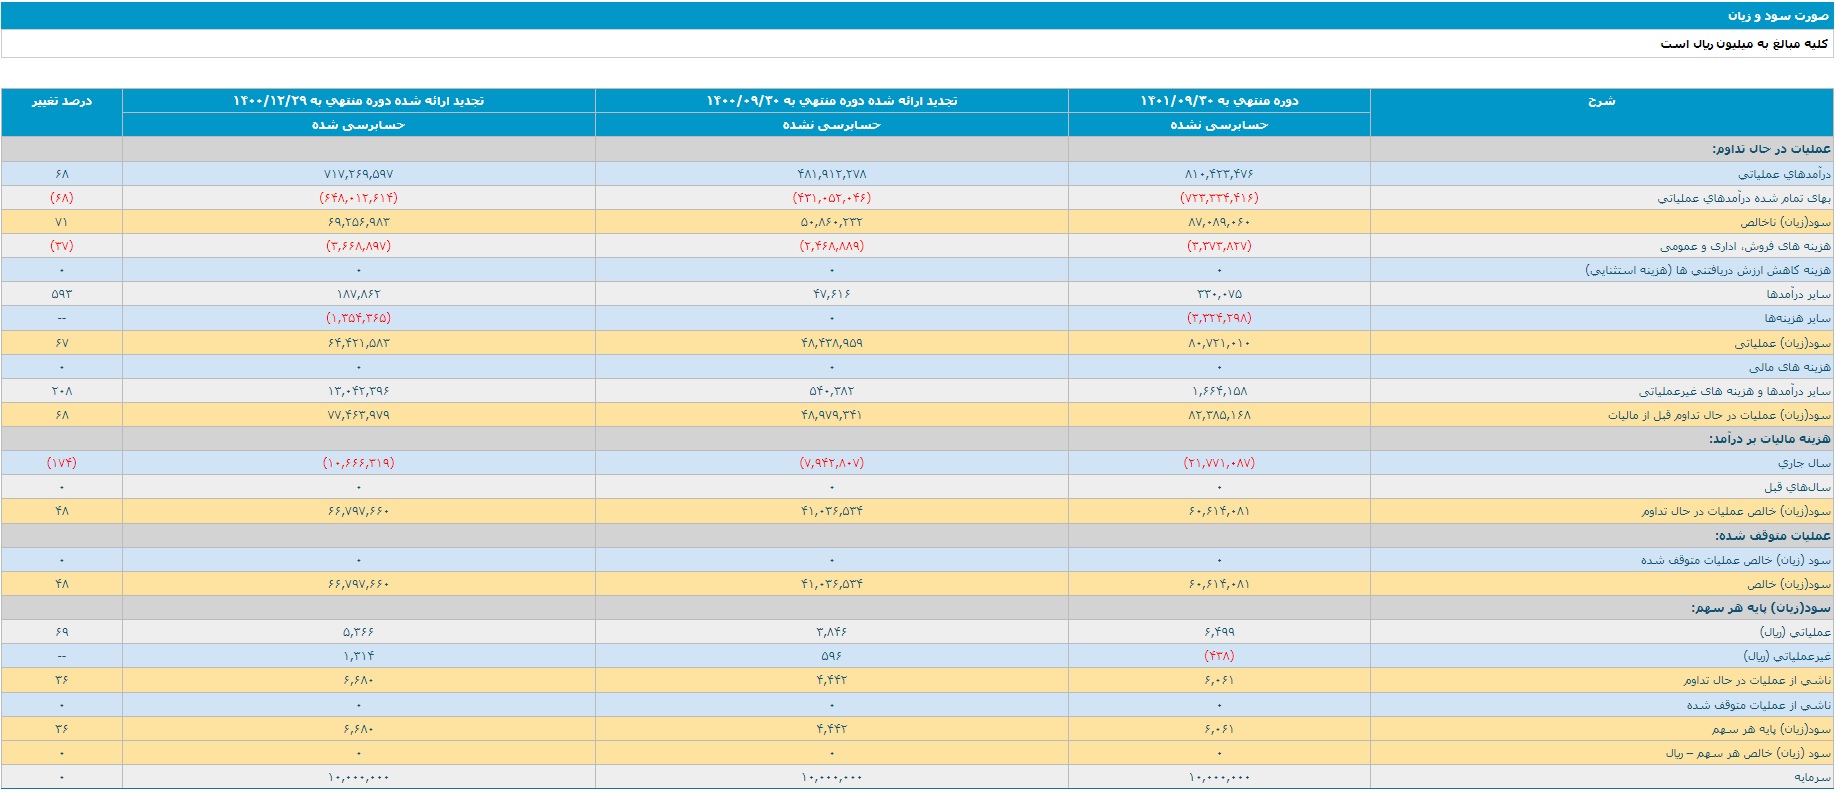Click the 'کلیه مبالغ به میلیون ریال است' note

(1744, 44)
